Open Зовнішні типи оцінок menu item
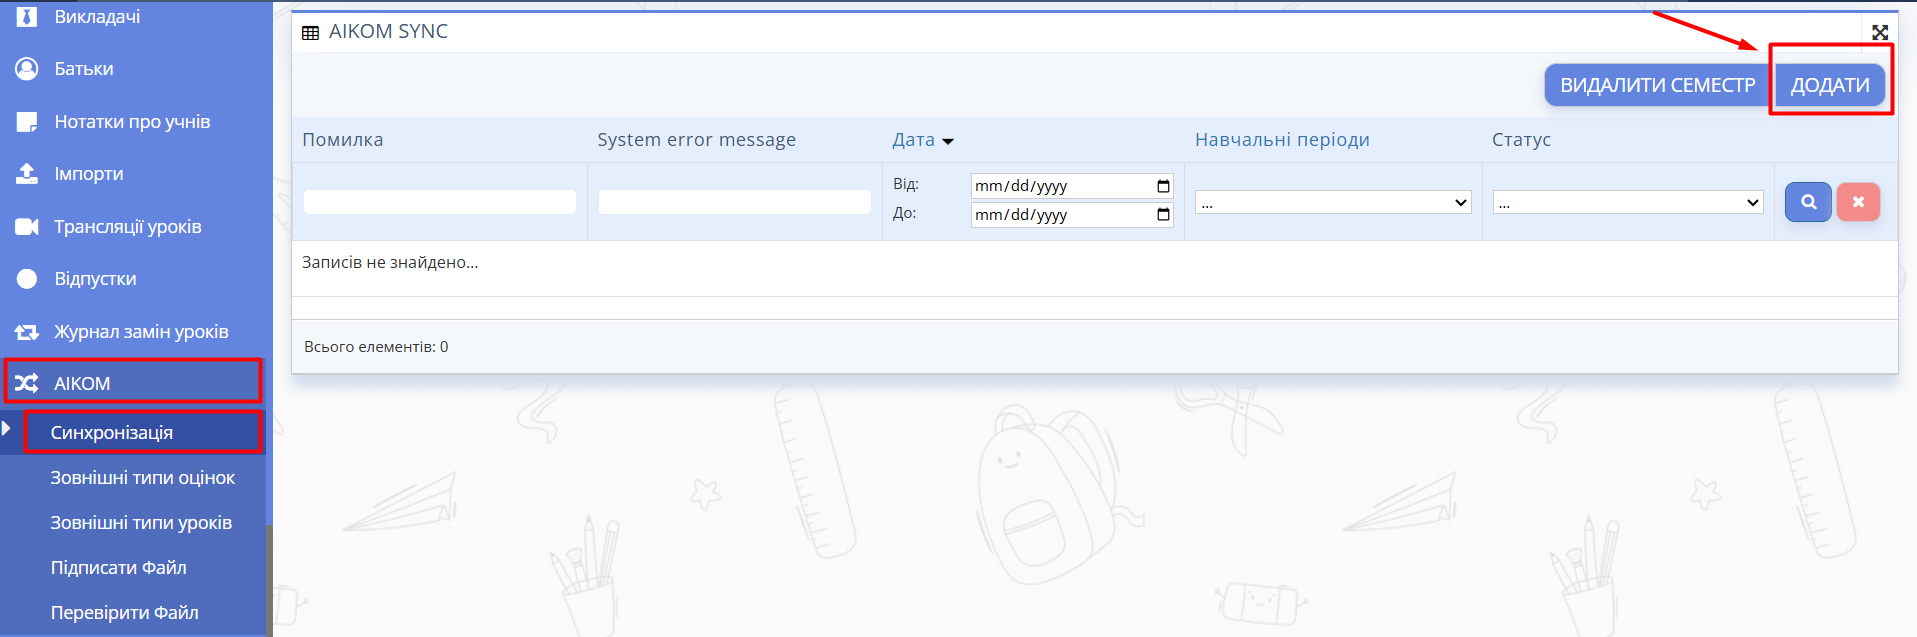Viewport: 1917px width, 637px height. [143, 478]
